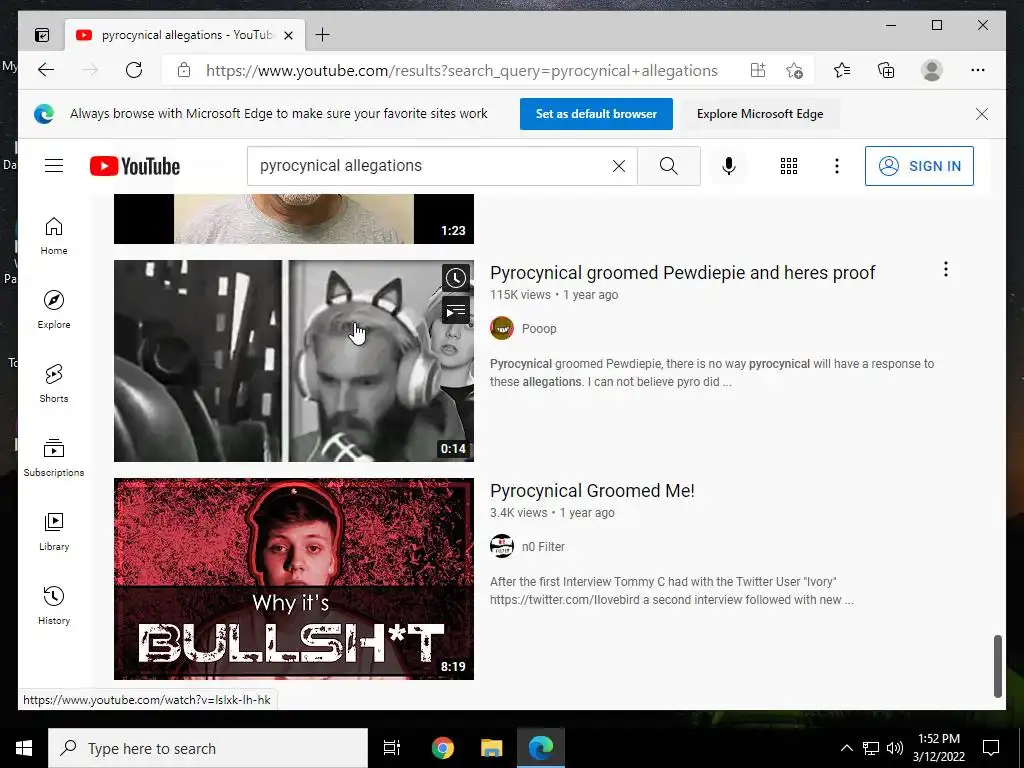Go to Home in YouTube sidebar
Viewport: 1024px width, 768px height.
click(x=54, y=236)
